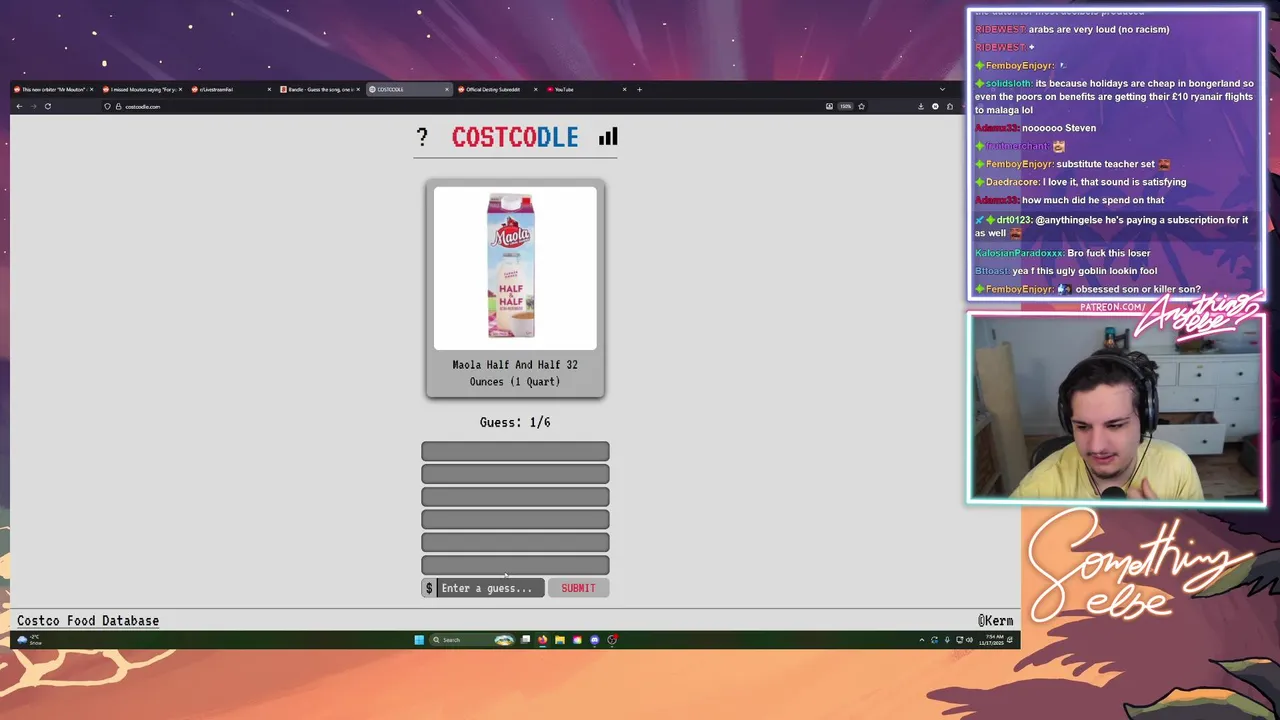This screenshot has width=1280, height=720.
Task: Submit the price guess
Action: point(578,588)
